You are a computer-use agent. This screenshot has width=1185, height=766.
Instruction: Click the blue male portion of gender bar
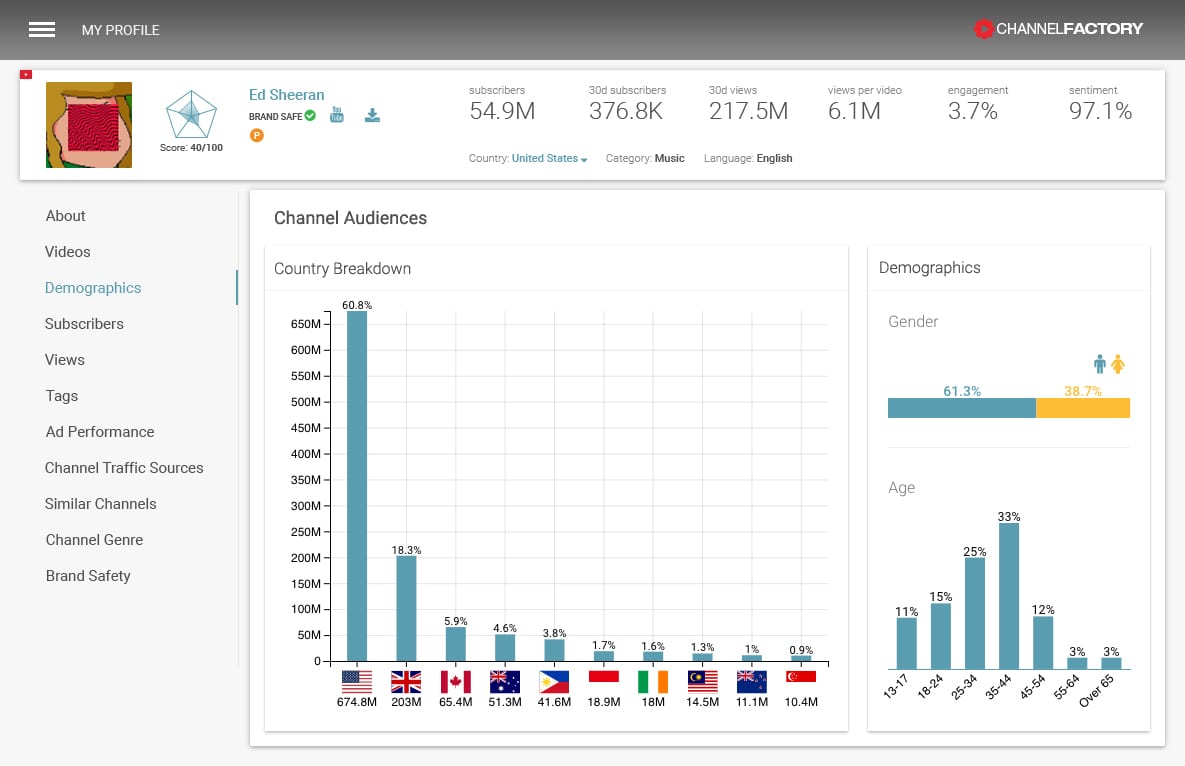point(961,408)
